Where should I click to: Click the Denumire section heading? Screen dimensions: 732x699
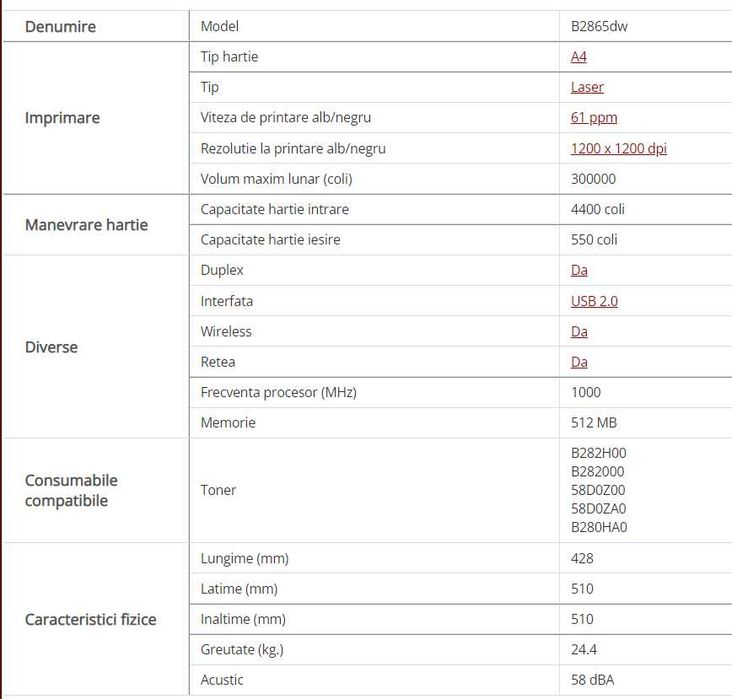click(x=60, y=27)
